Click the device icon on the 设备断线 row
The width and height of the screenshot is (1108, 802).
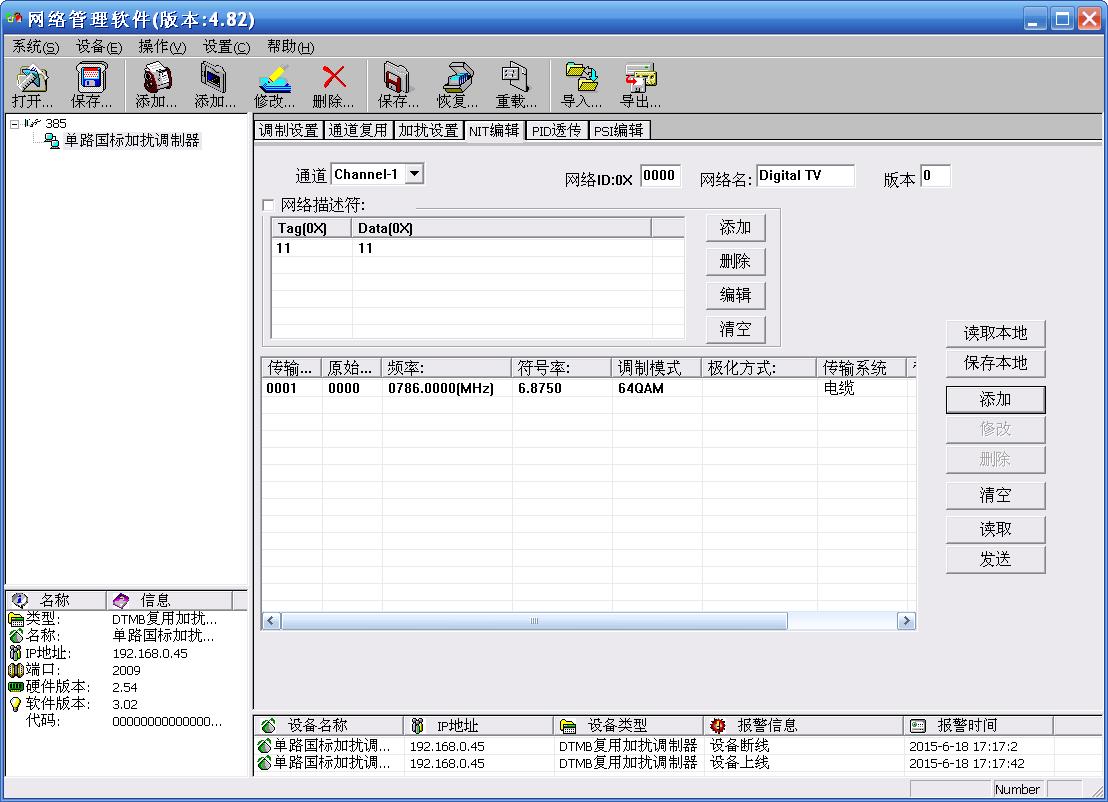[264, 745]
